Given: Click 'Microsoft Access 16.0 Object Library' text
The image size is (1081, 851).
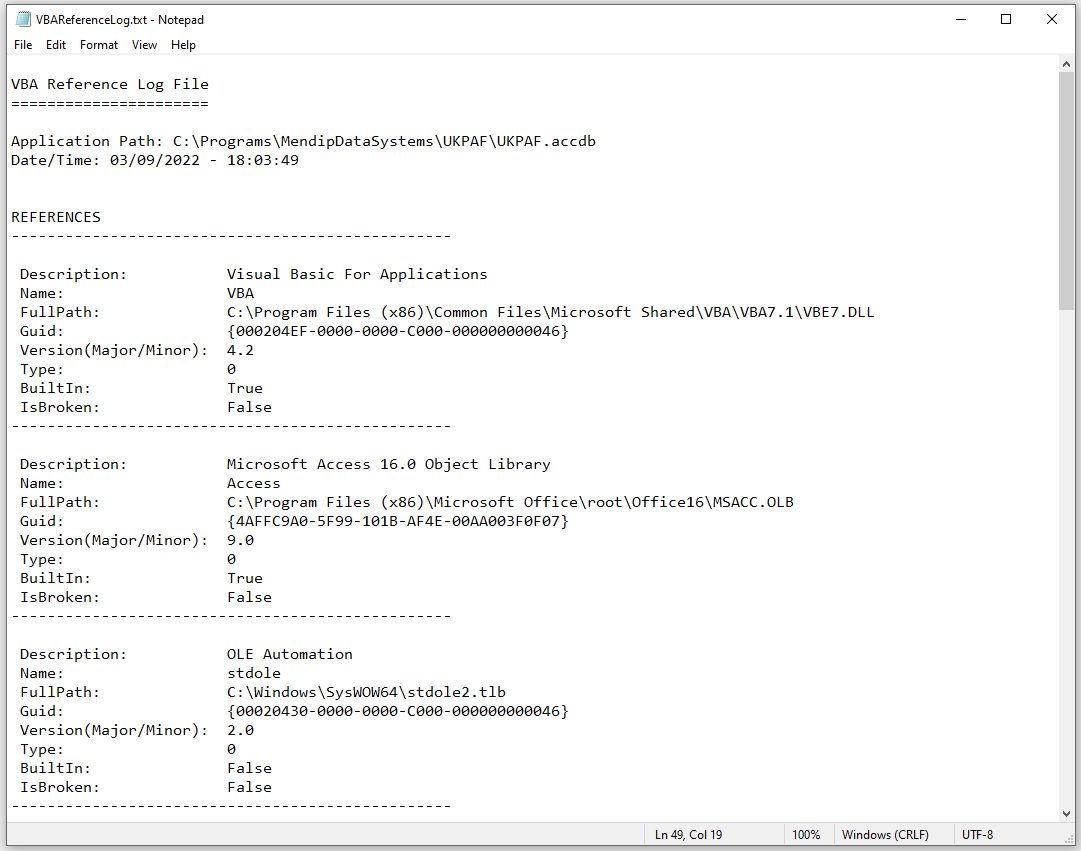Looking at the screenshot, I should click(x=389, y=464).
